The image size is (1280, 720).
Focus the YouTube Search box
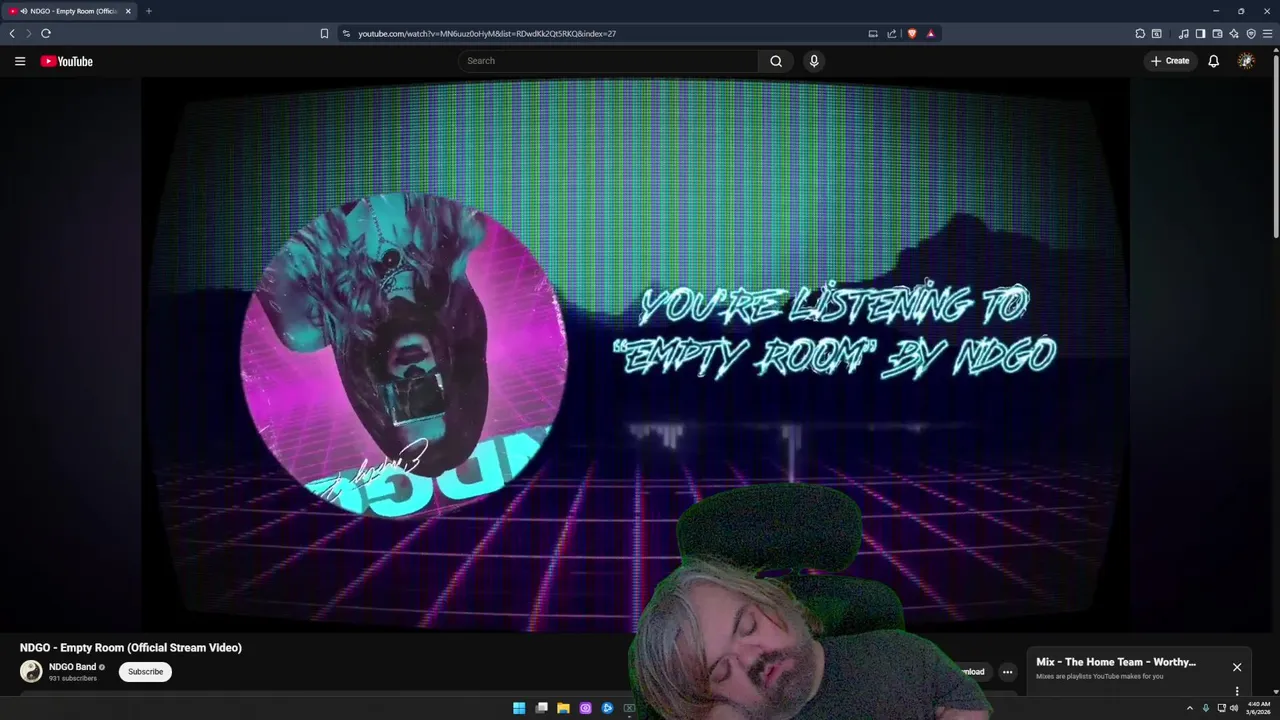(x=608, y=61)
